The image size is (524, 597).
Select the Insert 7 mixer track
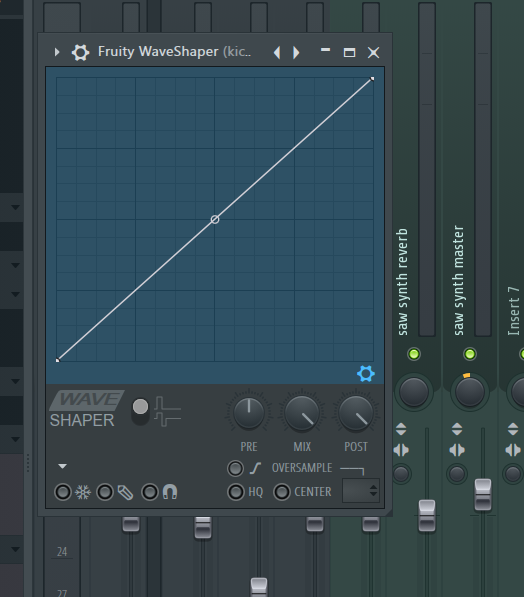(513, 311)
